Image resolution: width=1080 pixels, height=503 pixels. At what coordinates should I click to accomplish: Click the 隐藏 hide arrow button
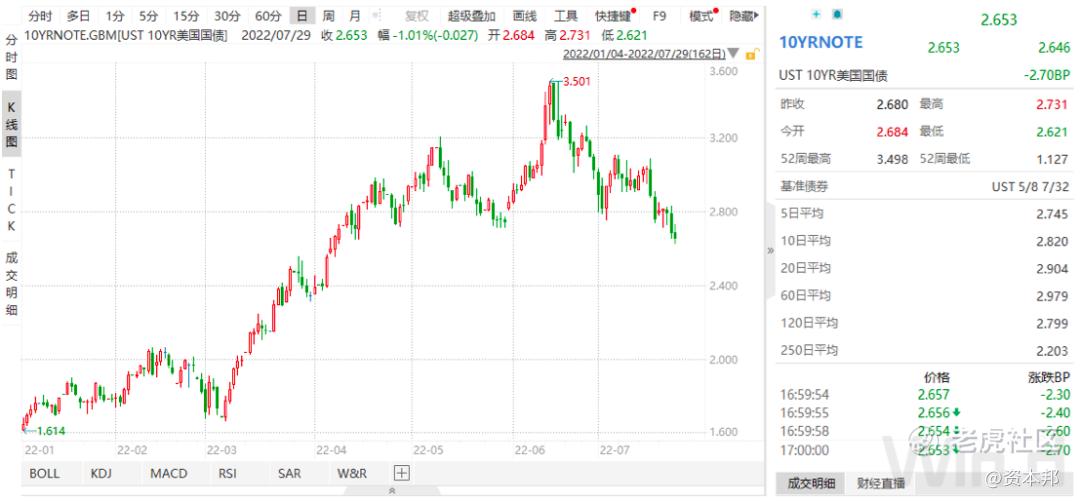745,16
